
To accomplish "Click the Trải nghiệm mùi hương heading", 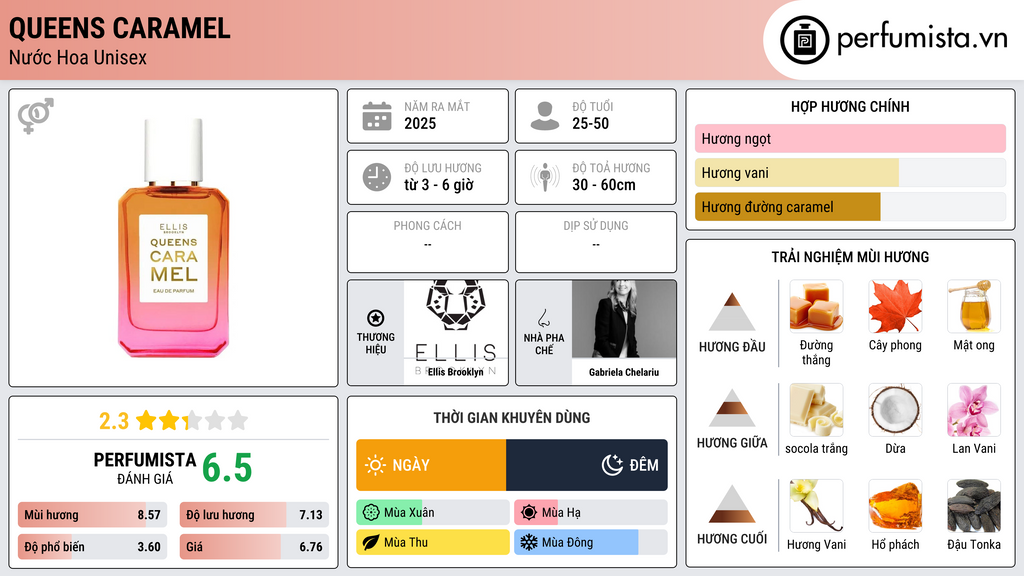I will click(x=850, y=257).
